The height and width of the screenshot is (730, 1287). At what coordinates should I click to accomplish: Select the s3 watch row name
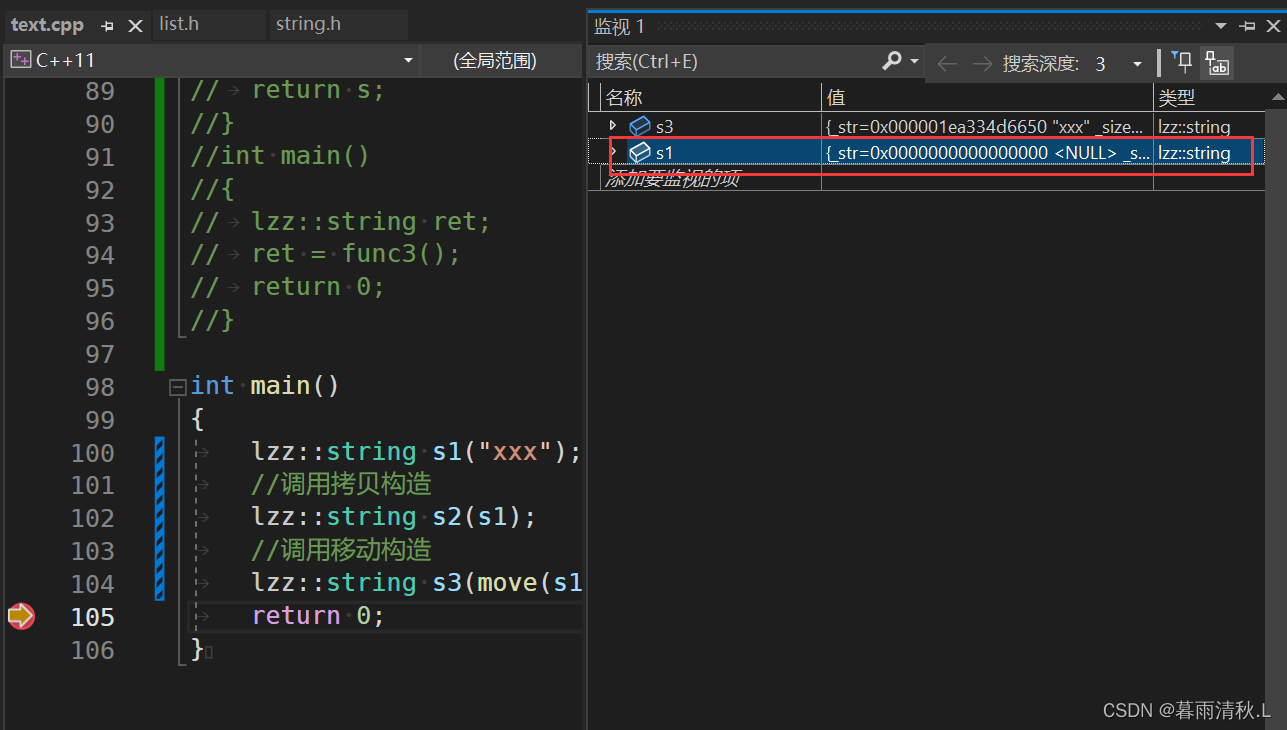point(665,127)
